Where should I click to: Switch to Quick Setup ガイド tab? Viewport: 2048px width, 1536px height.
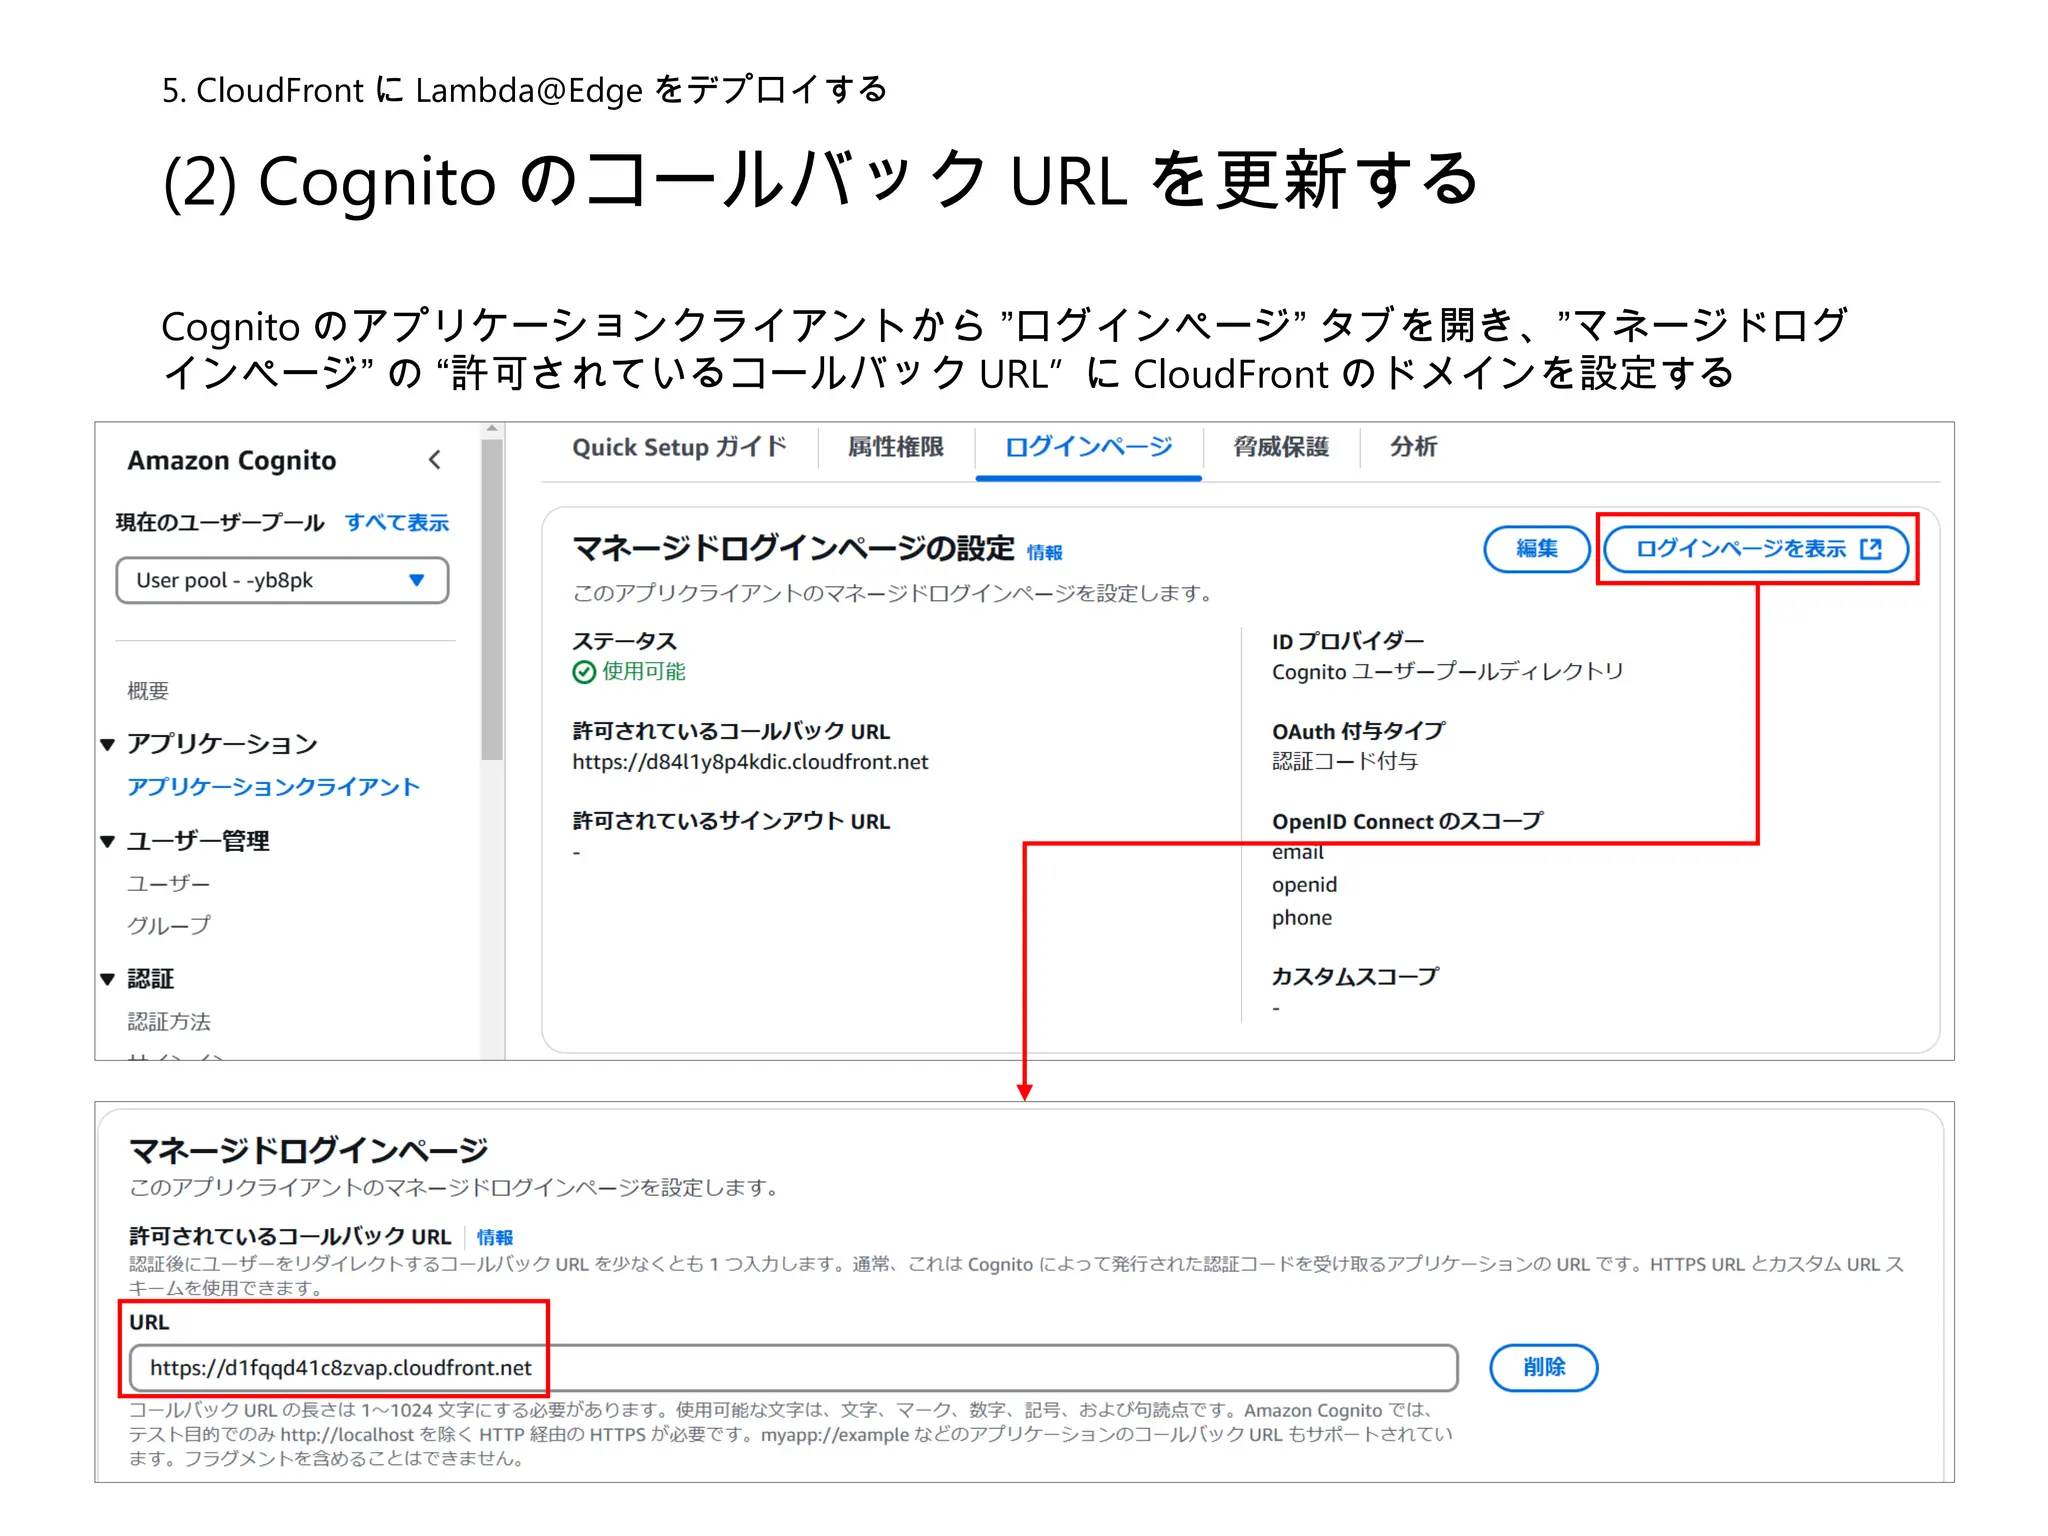[679, 447]
